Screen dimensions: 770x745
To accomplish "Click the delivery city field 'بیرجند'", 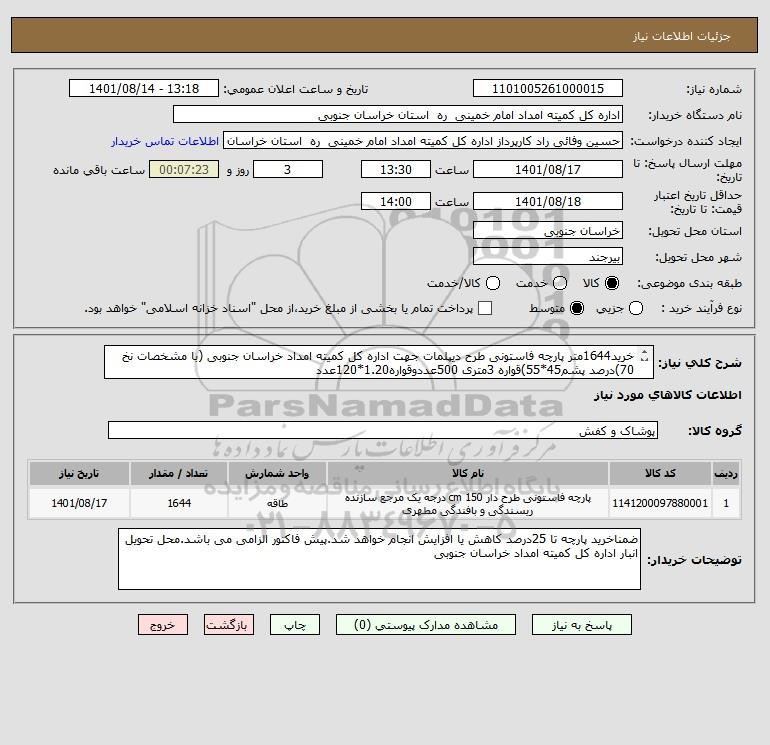I will point(548,256).
